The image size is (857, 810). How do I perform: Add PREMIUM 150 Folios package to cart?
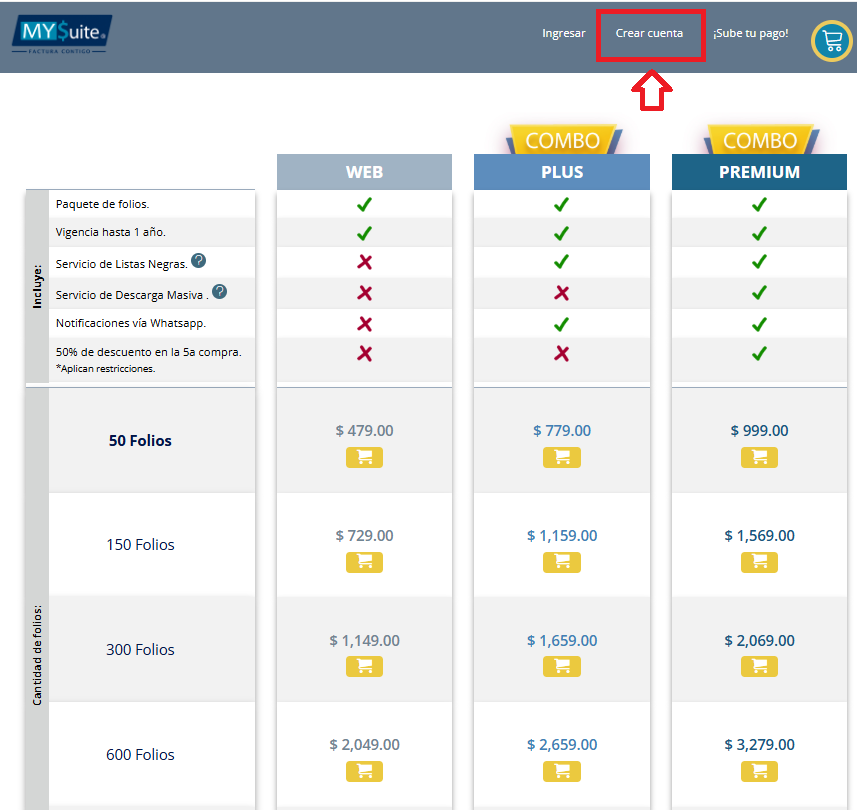(x=759, y=562)
